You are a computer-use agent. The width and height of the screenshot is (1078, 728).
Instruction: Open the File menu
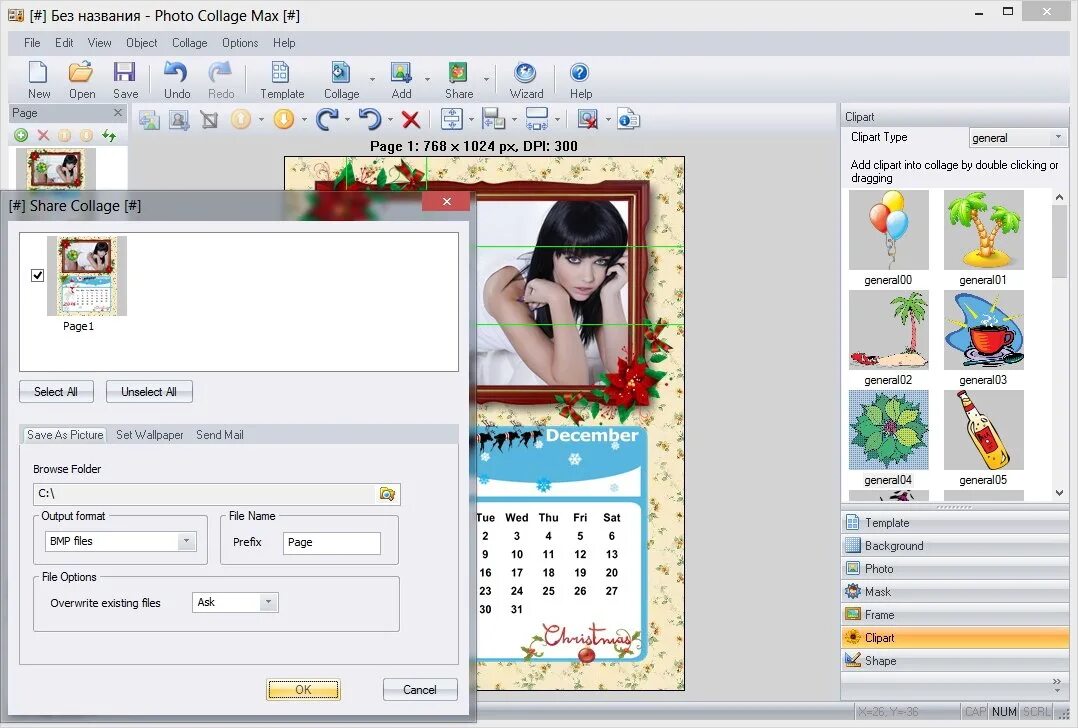coord(32,43)
